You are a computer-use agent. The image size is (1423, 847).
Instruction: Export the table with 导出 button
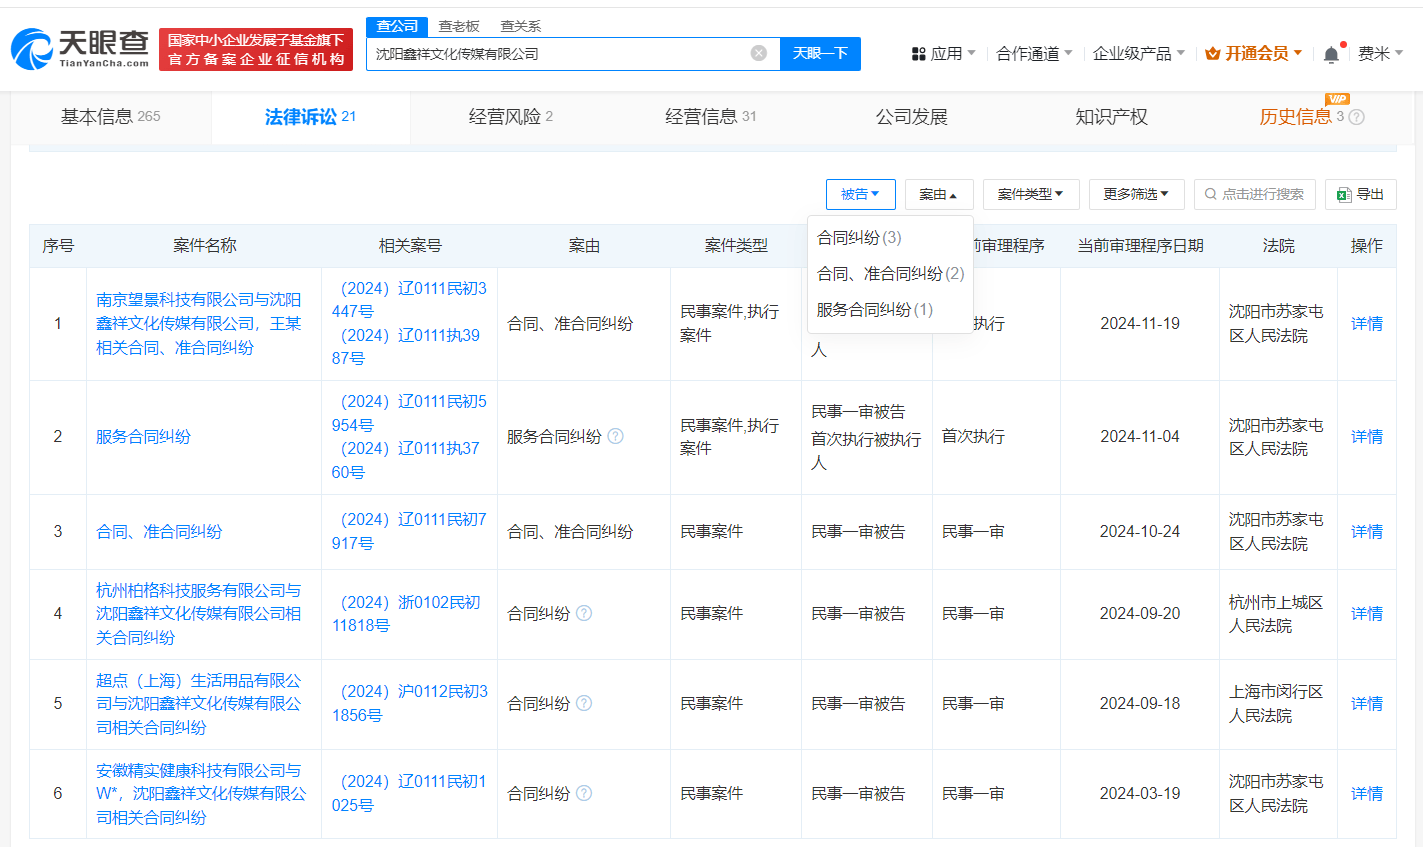(1361, 194)
